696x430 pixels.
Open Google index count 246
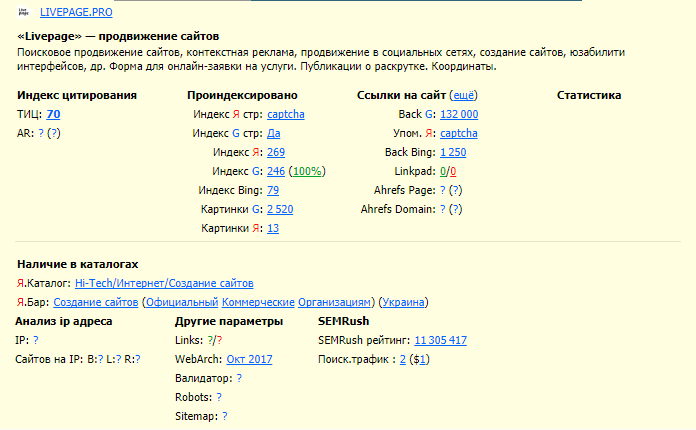pos(276,172)
